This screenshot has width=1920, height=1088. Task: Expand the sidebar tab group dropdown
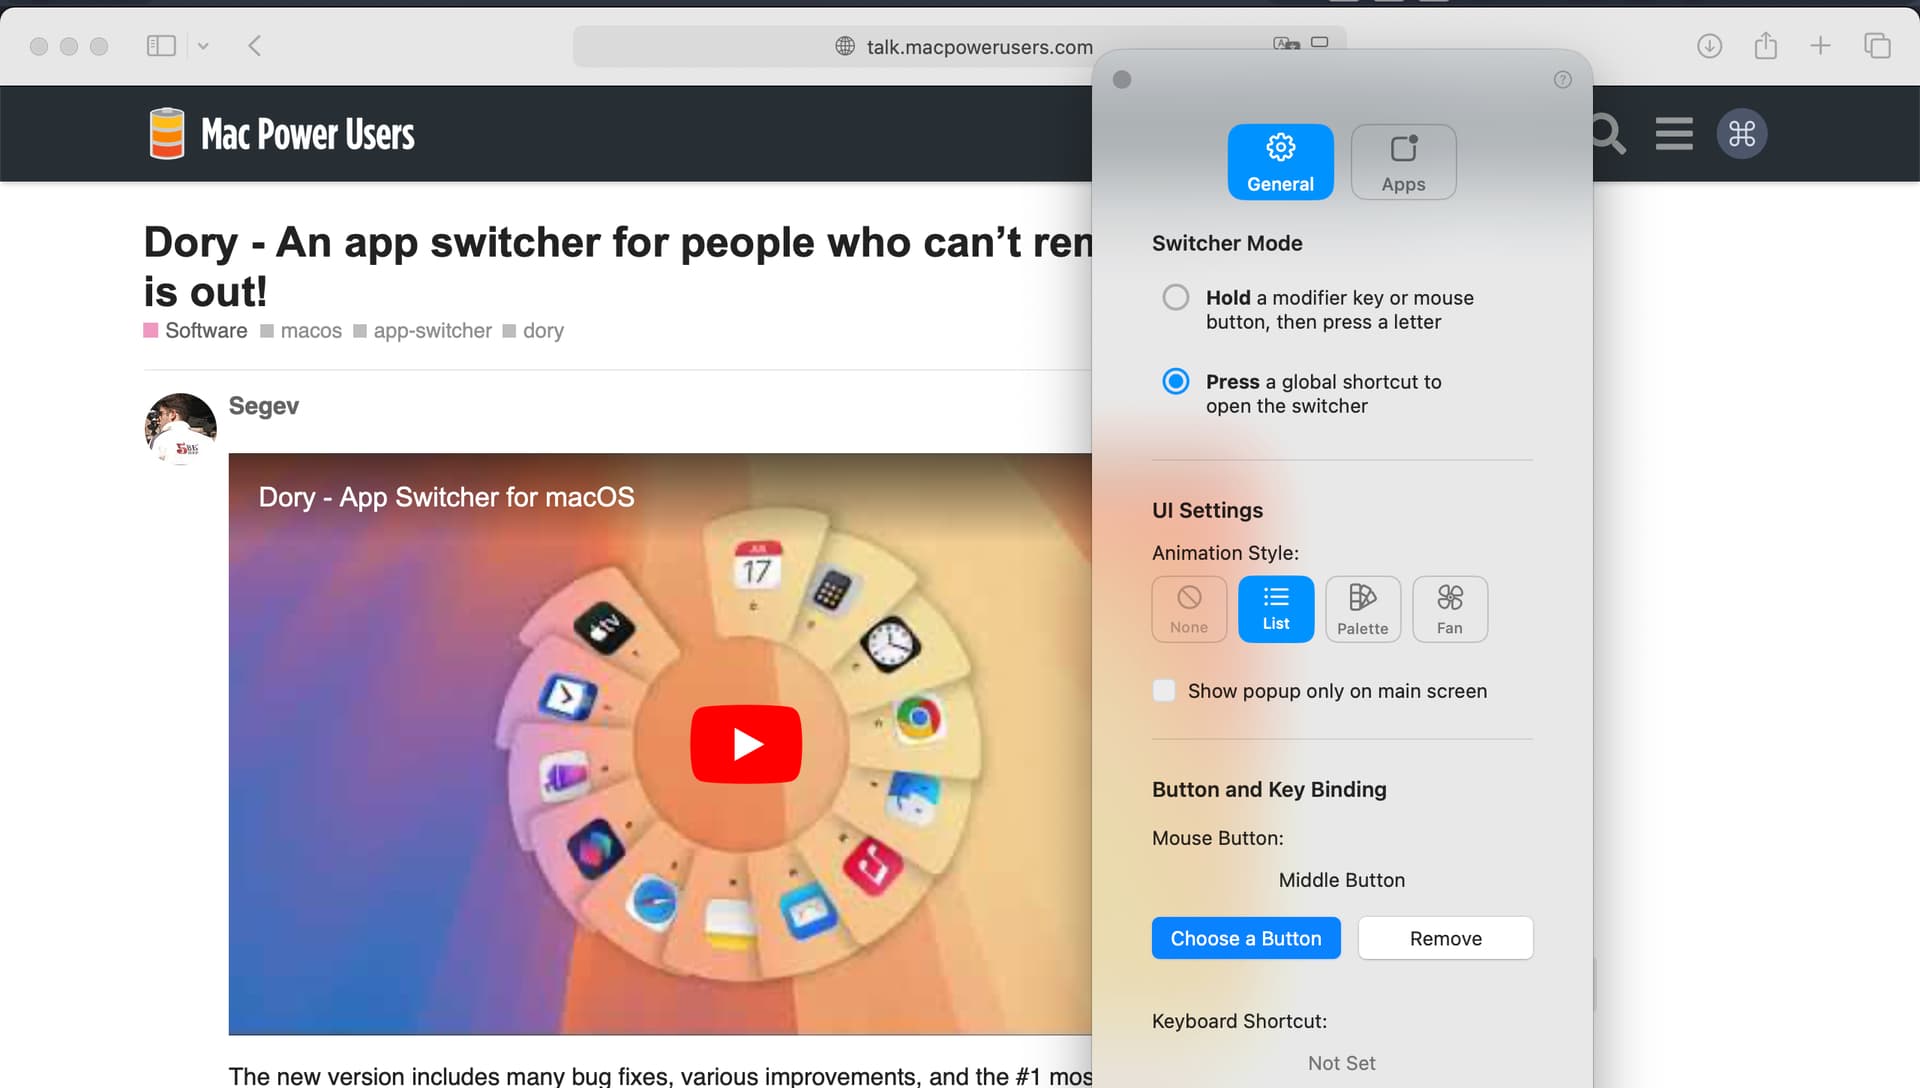(x=203, y=46)
